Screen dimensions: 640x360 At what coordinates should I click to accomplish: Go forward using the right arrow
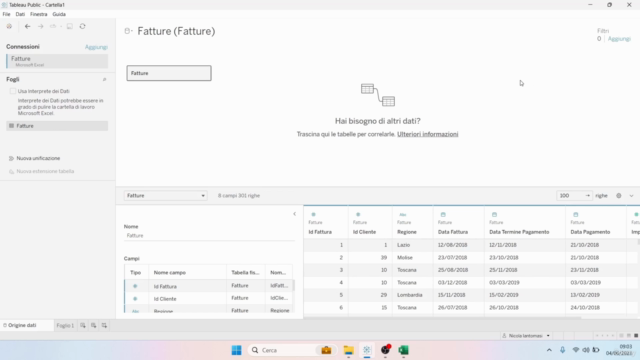[40, 26]
